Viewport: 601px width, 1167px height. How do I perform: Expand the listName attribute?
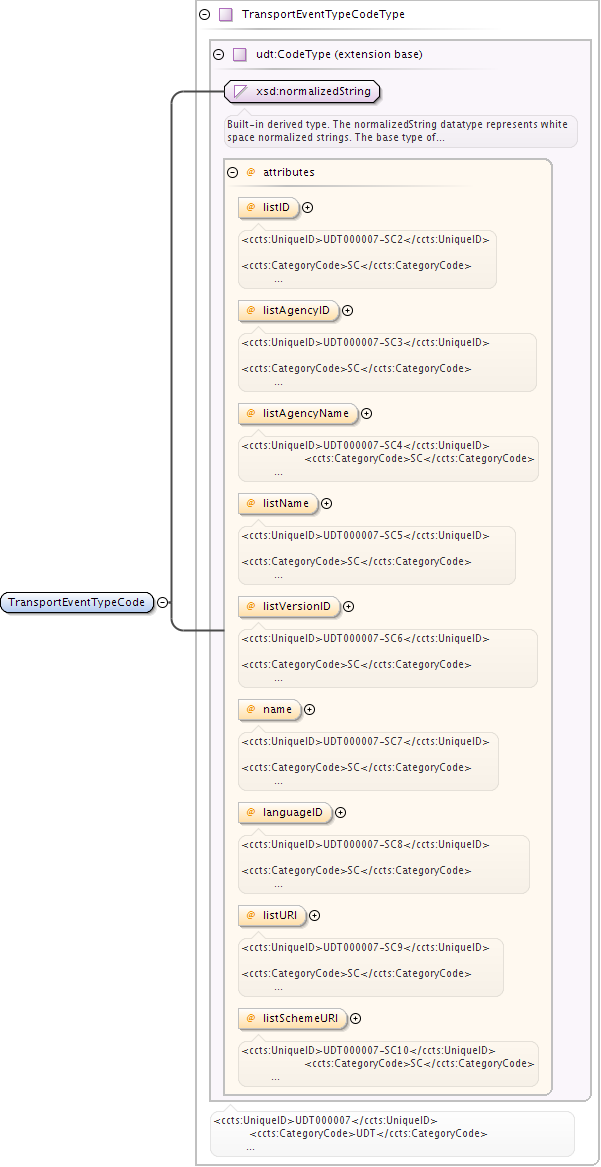click(x=327, y=504)
